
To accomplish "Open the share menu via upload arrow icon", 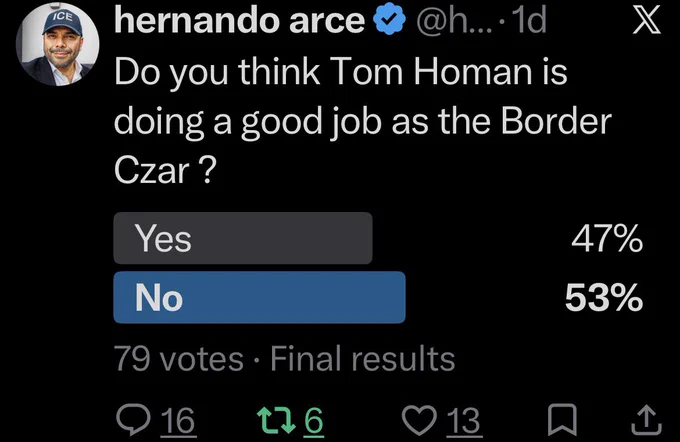I will coord(646,419).
